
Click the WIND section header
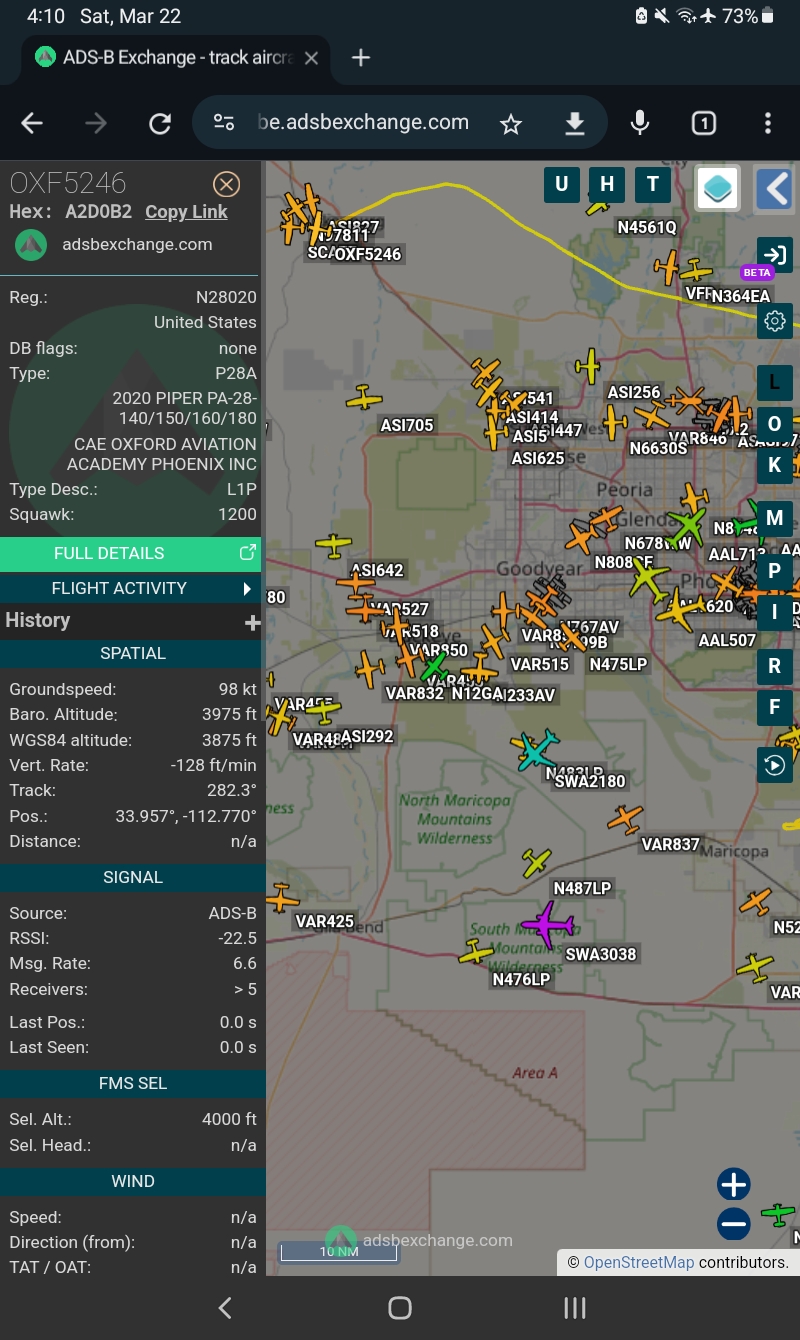coord(132,1182)
